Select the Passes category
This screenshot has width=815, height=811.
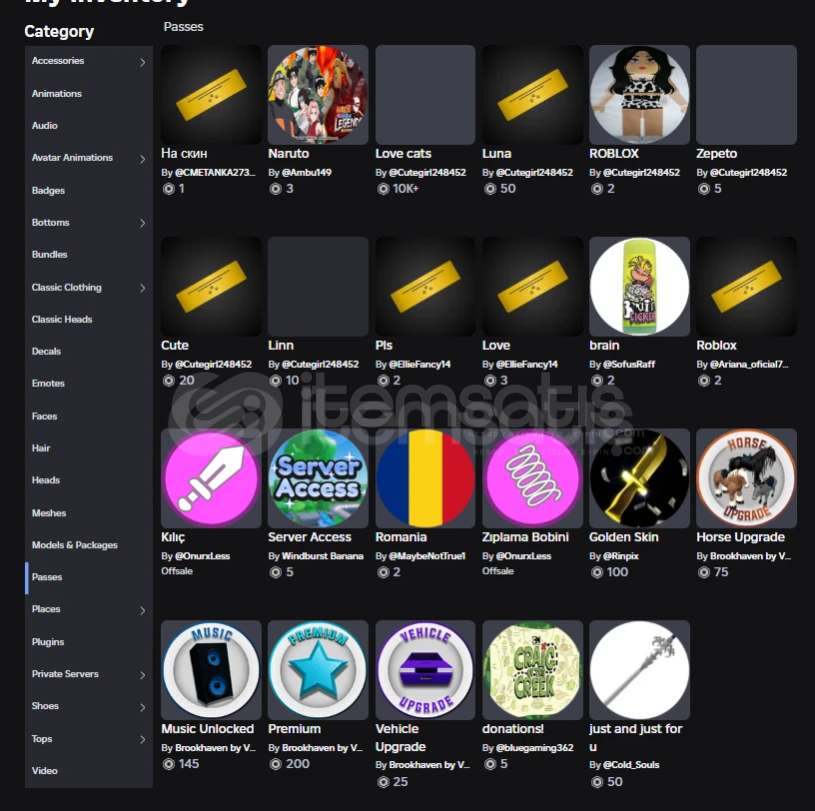pyautogui.click(x=47, y=577)
